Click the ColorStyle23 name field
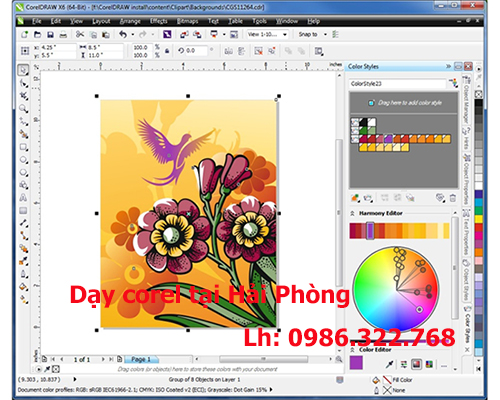The image size is (500, 400). 397,84
